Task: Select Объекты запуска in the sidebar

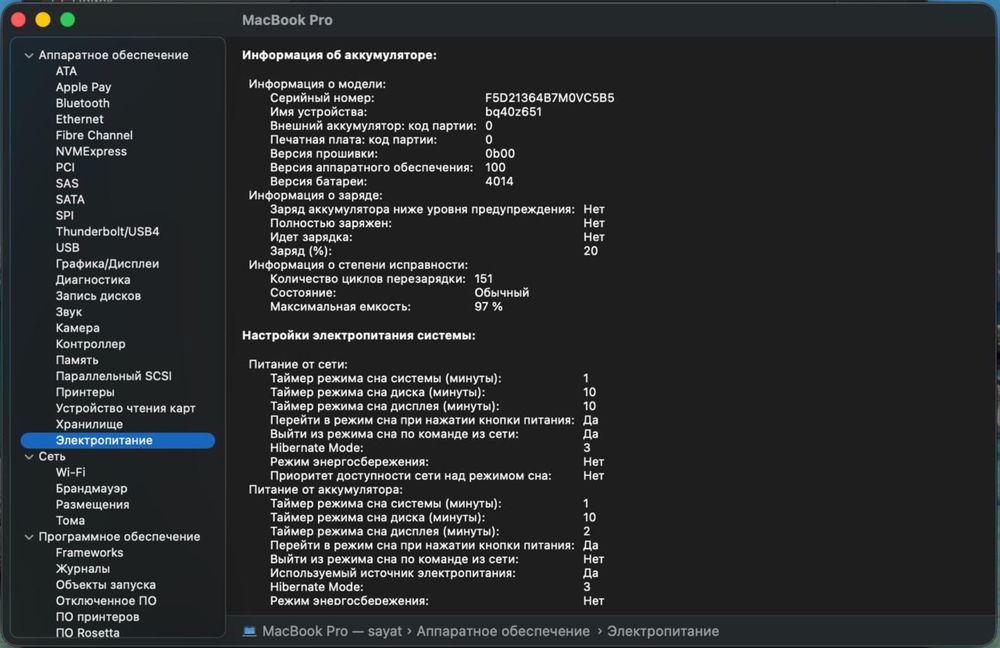Action: click(x=105, y=585)
